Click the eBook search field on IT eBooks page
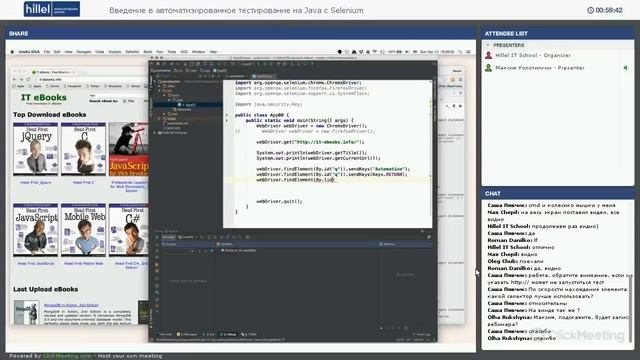The height and width of the screenshot is (360, 640). tap(118, 96)
